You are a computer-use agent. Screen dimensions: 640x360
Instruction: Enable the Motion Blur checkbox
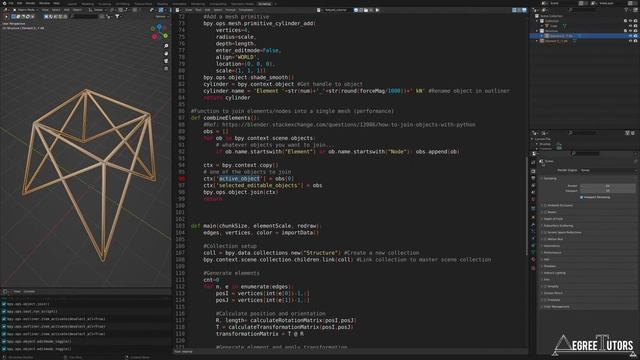[x=545, y=239]
